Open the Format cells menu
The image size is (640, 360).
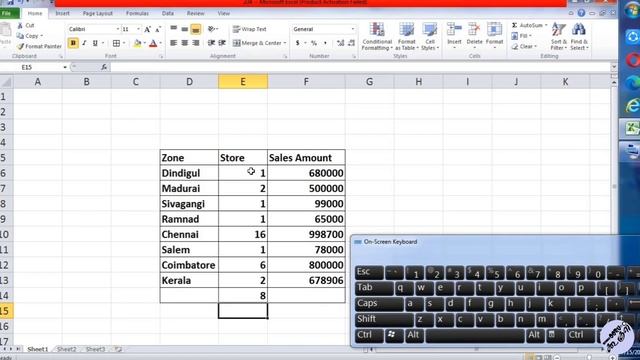point(494,36)
